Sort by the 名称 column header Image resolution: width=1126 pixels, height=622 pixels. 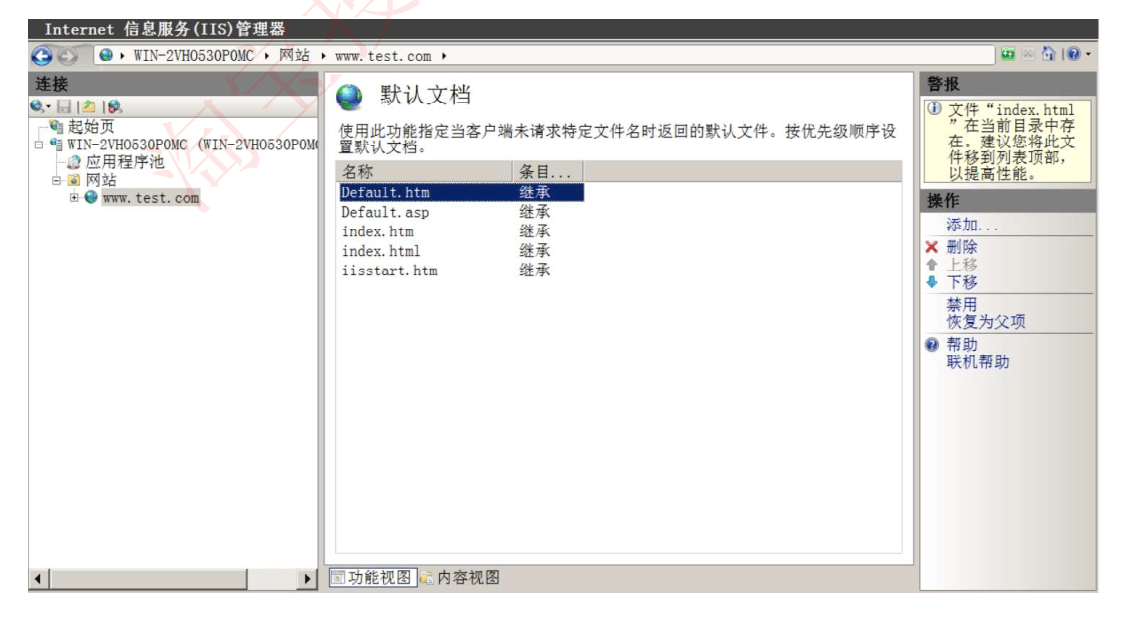424,172
